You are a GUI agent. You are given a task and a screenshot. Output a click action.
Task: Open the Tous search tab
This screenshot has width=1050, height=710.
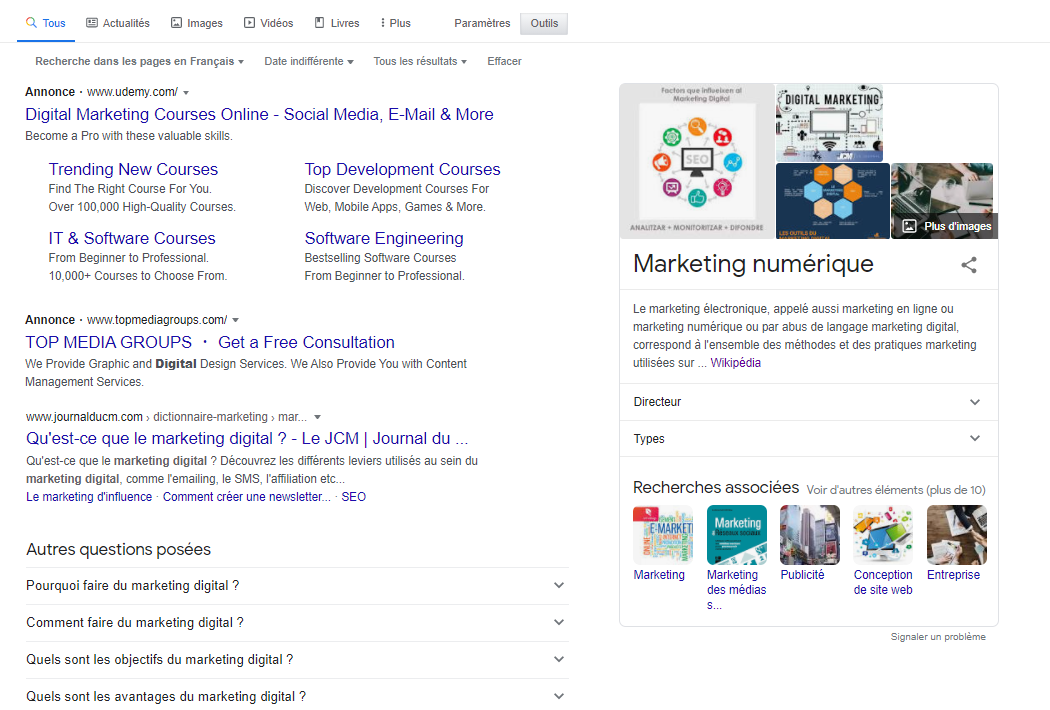tap(46, 23)
